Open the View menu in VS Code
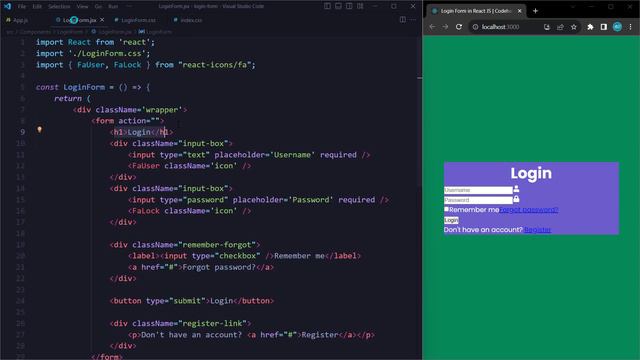The image size is (640, 360). coord(82,7)
